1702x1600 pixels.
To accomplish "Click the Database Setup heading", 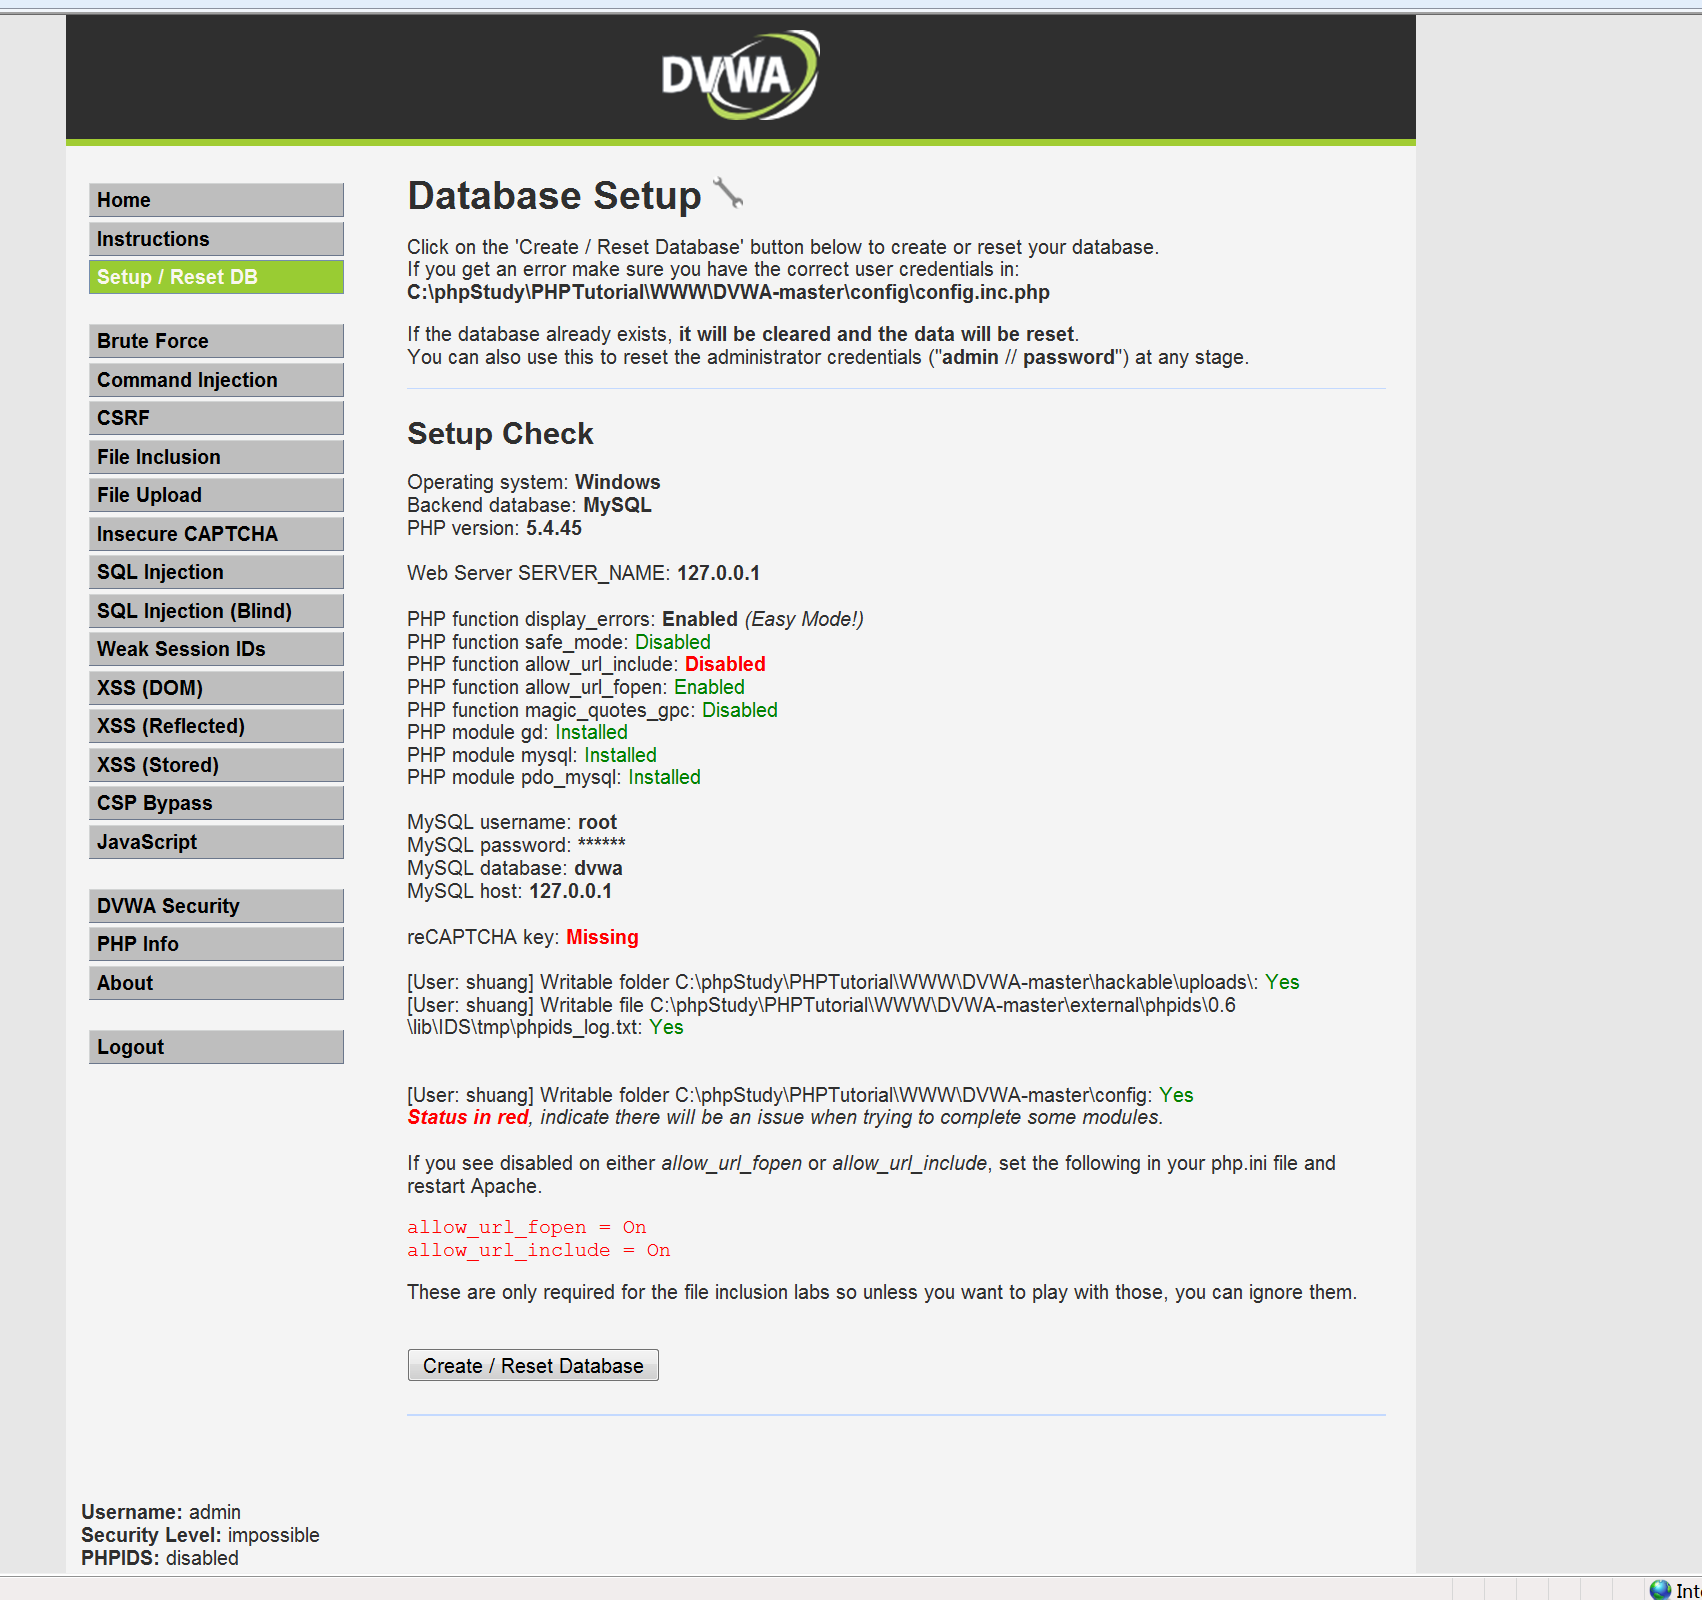I will click(x=554, y=195).
